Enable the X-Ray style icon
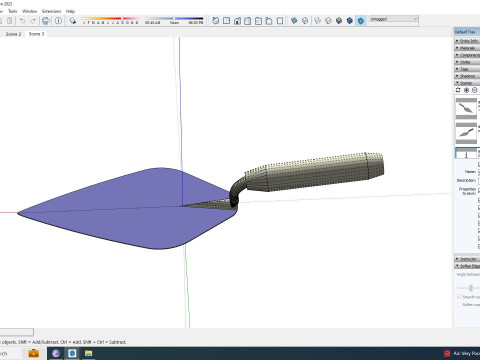The image size is (480, 360). [x=294, y=21]
